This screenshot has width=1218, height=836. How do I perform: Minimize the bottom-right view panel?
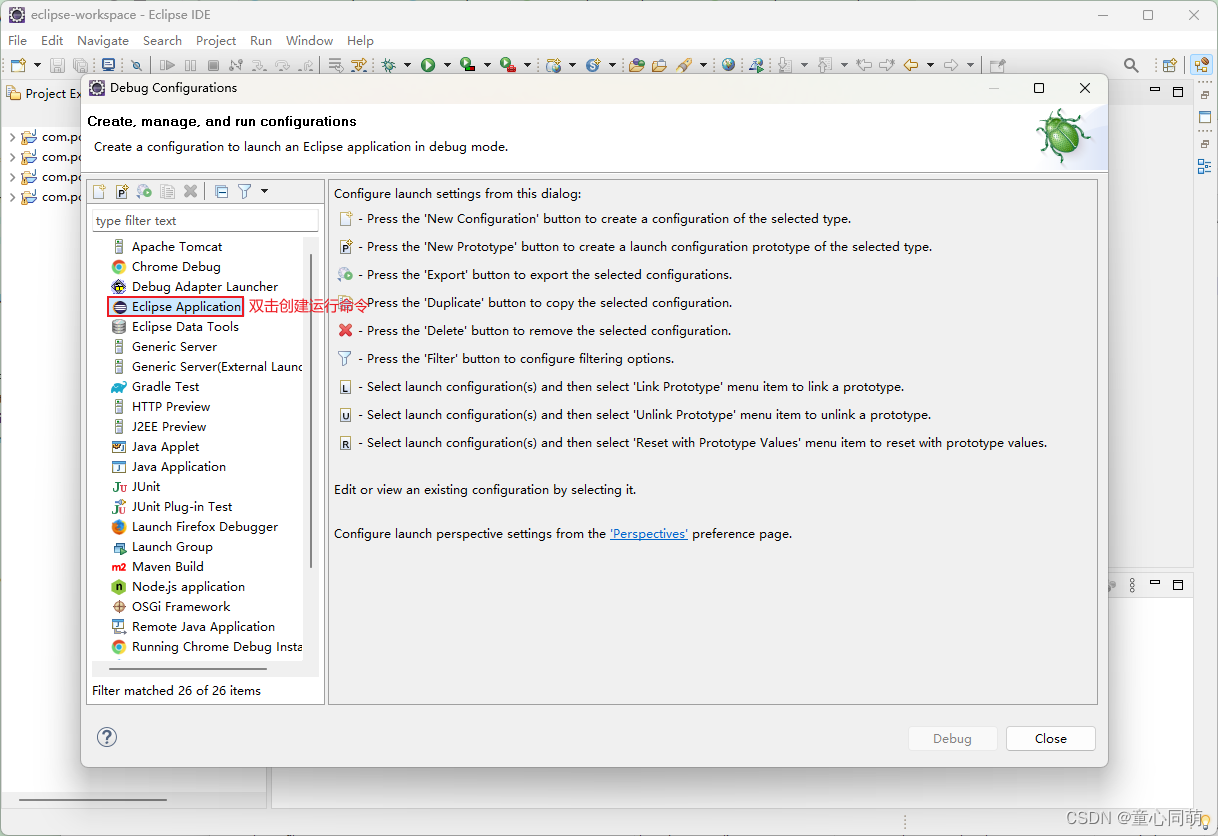click(x=1155, y=584)
